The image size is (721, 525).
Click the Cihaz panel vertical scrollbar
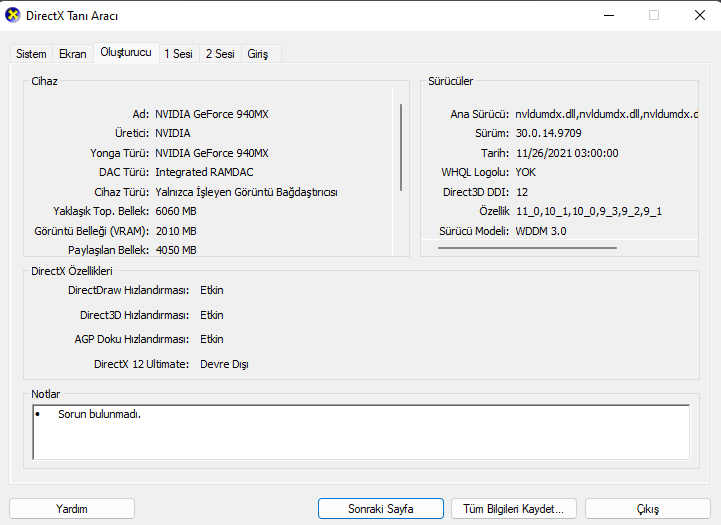(401, 147)
